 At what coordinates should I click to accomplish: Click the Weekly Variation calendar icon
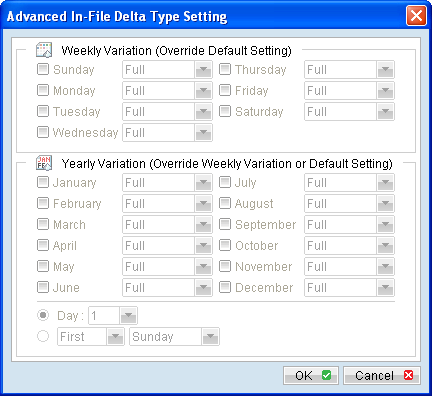click(x=44, y=50)
